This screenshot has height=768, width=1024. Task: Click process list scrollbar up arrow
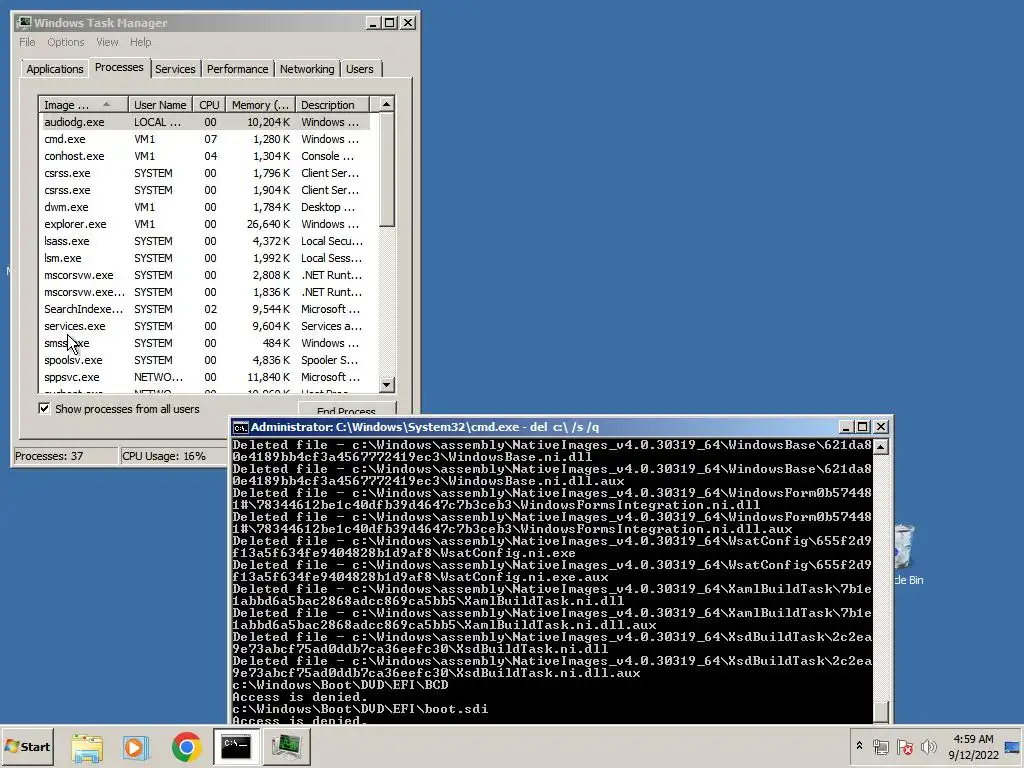(387, 104)
